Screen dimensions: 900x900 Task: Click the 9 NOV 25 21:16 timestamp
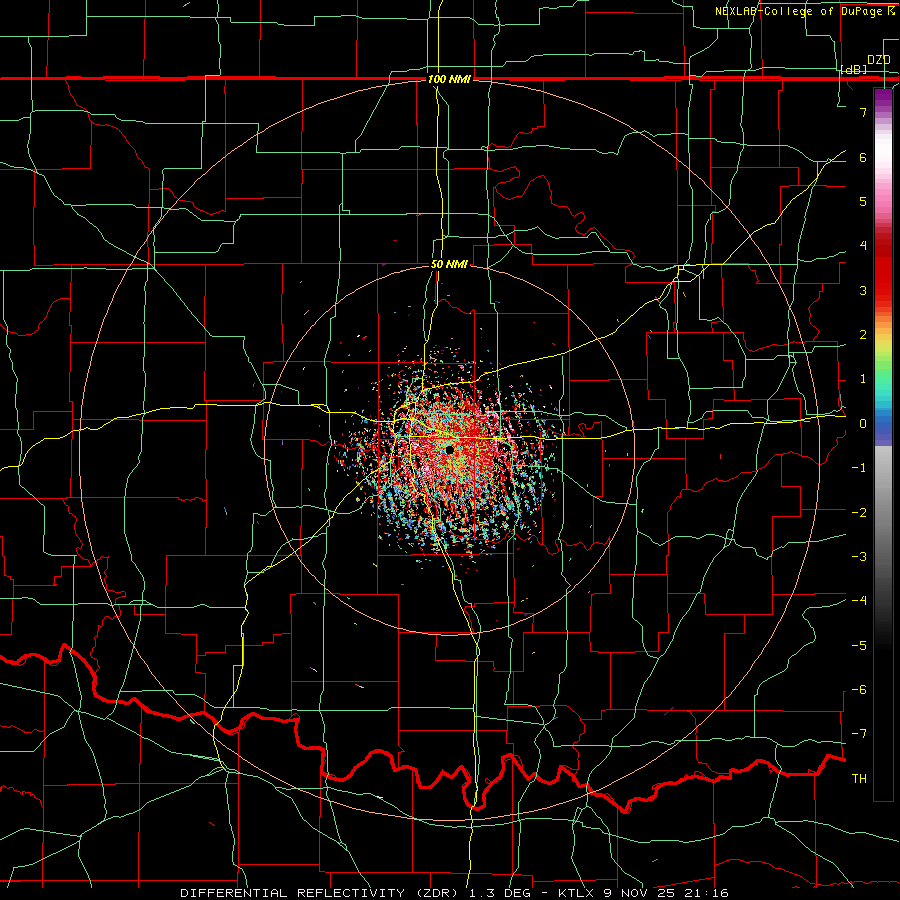tap(666, 893)
